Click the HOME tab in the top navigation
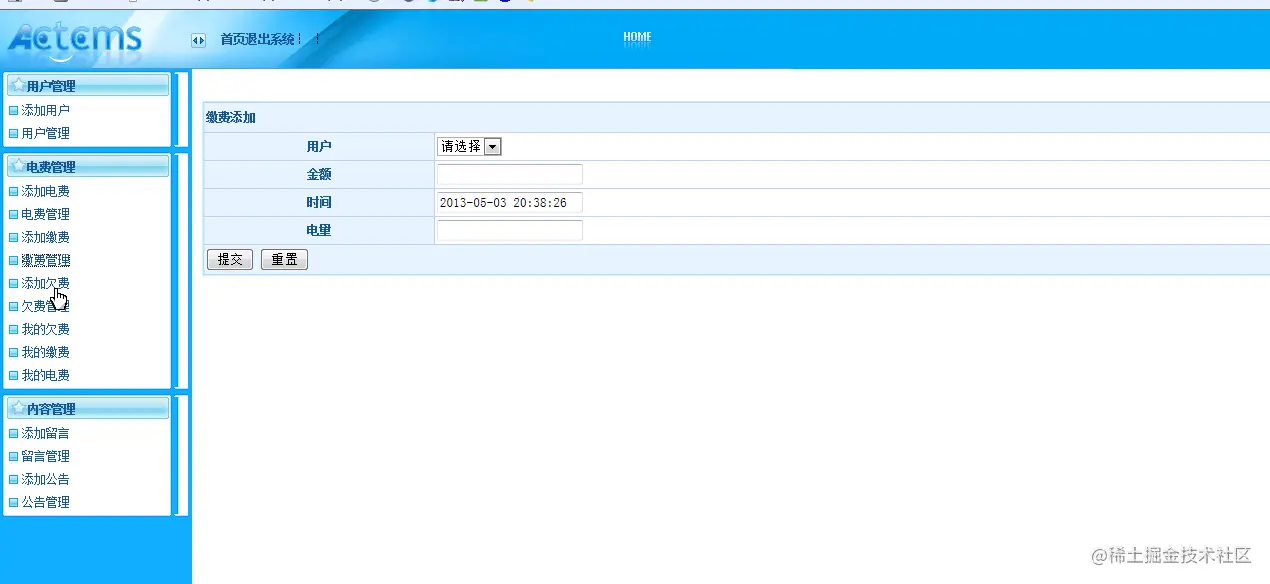The width and height of the screenshot is (1270, 584). [x=637, y=37]
